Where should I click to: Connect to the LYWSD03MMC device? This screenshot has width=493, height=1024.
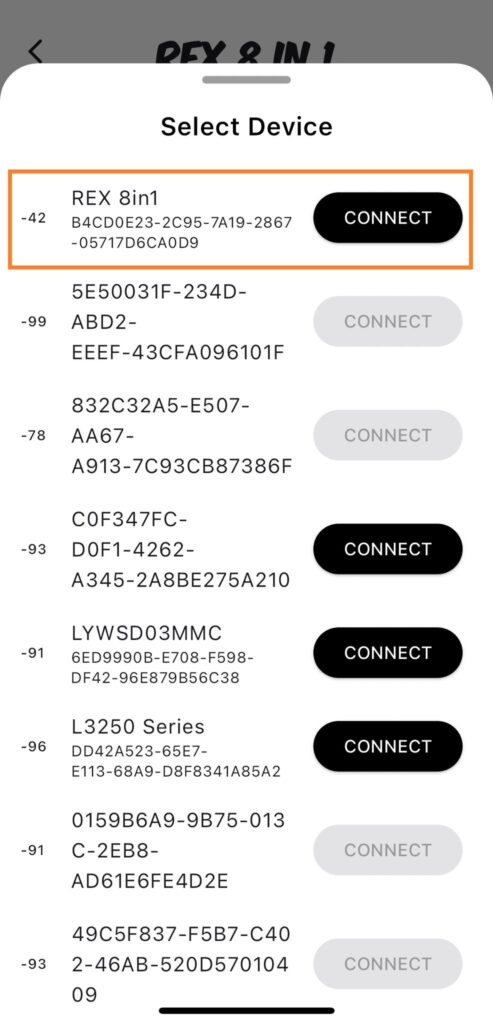click(388, 652)
